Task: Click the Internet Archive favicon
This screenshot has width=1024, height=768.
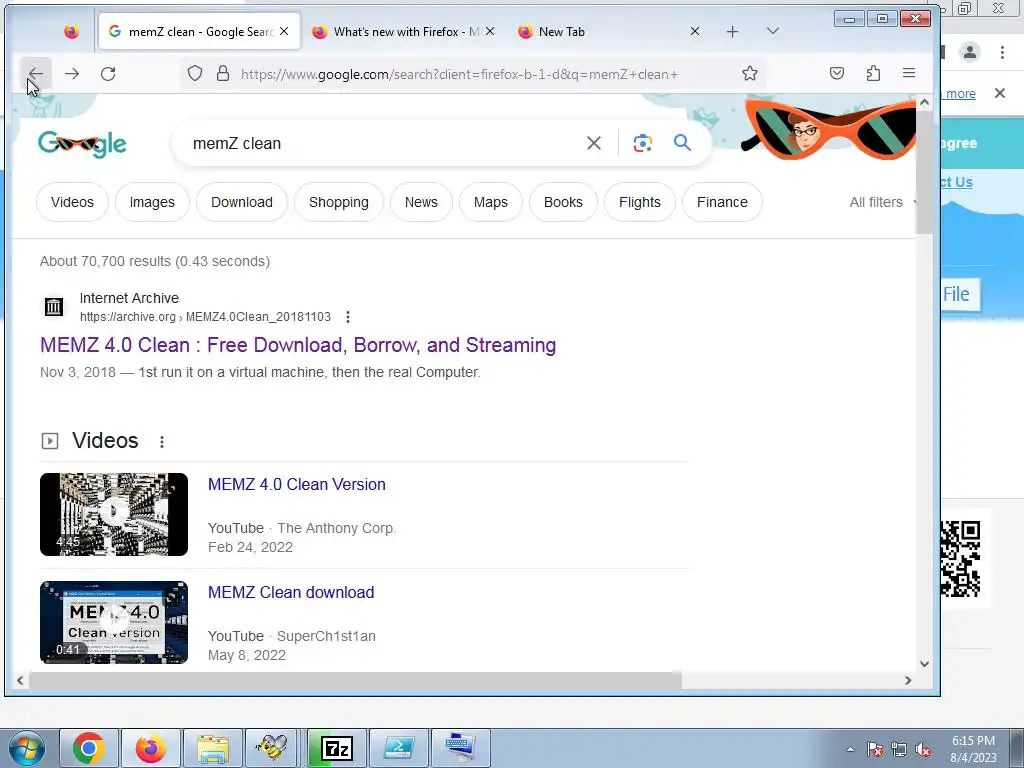Action: coord(54,306)
